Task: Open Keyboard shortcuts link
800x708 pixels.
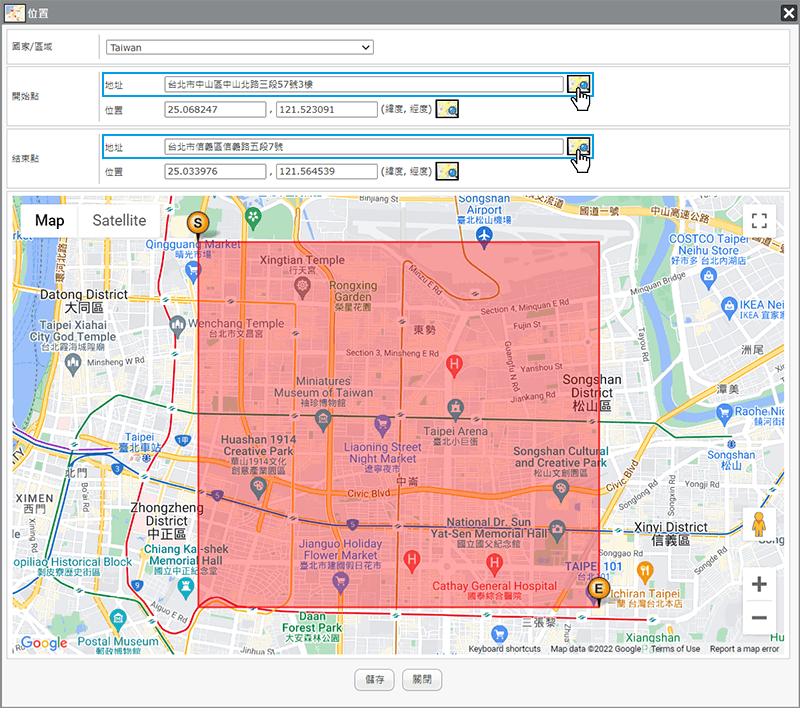Action: click(x=505, y=649)
